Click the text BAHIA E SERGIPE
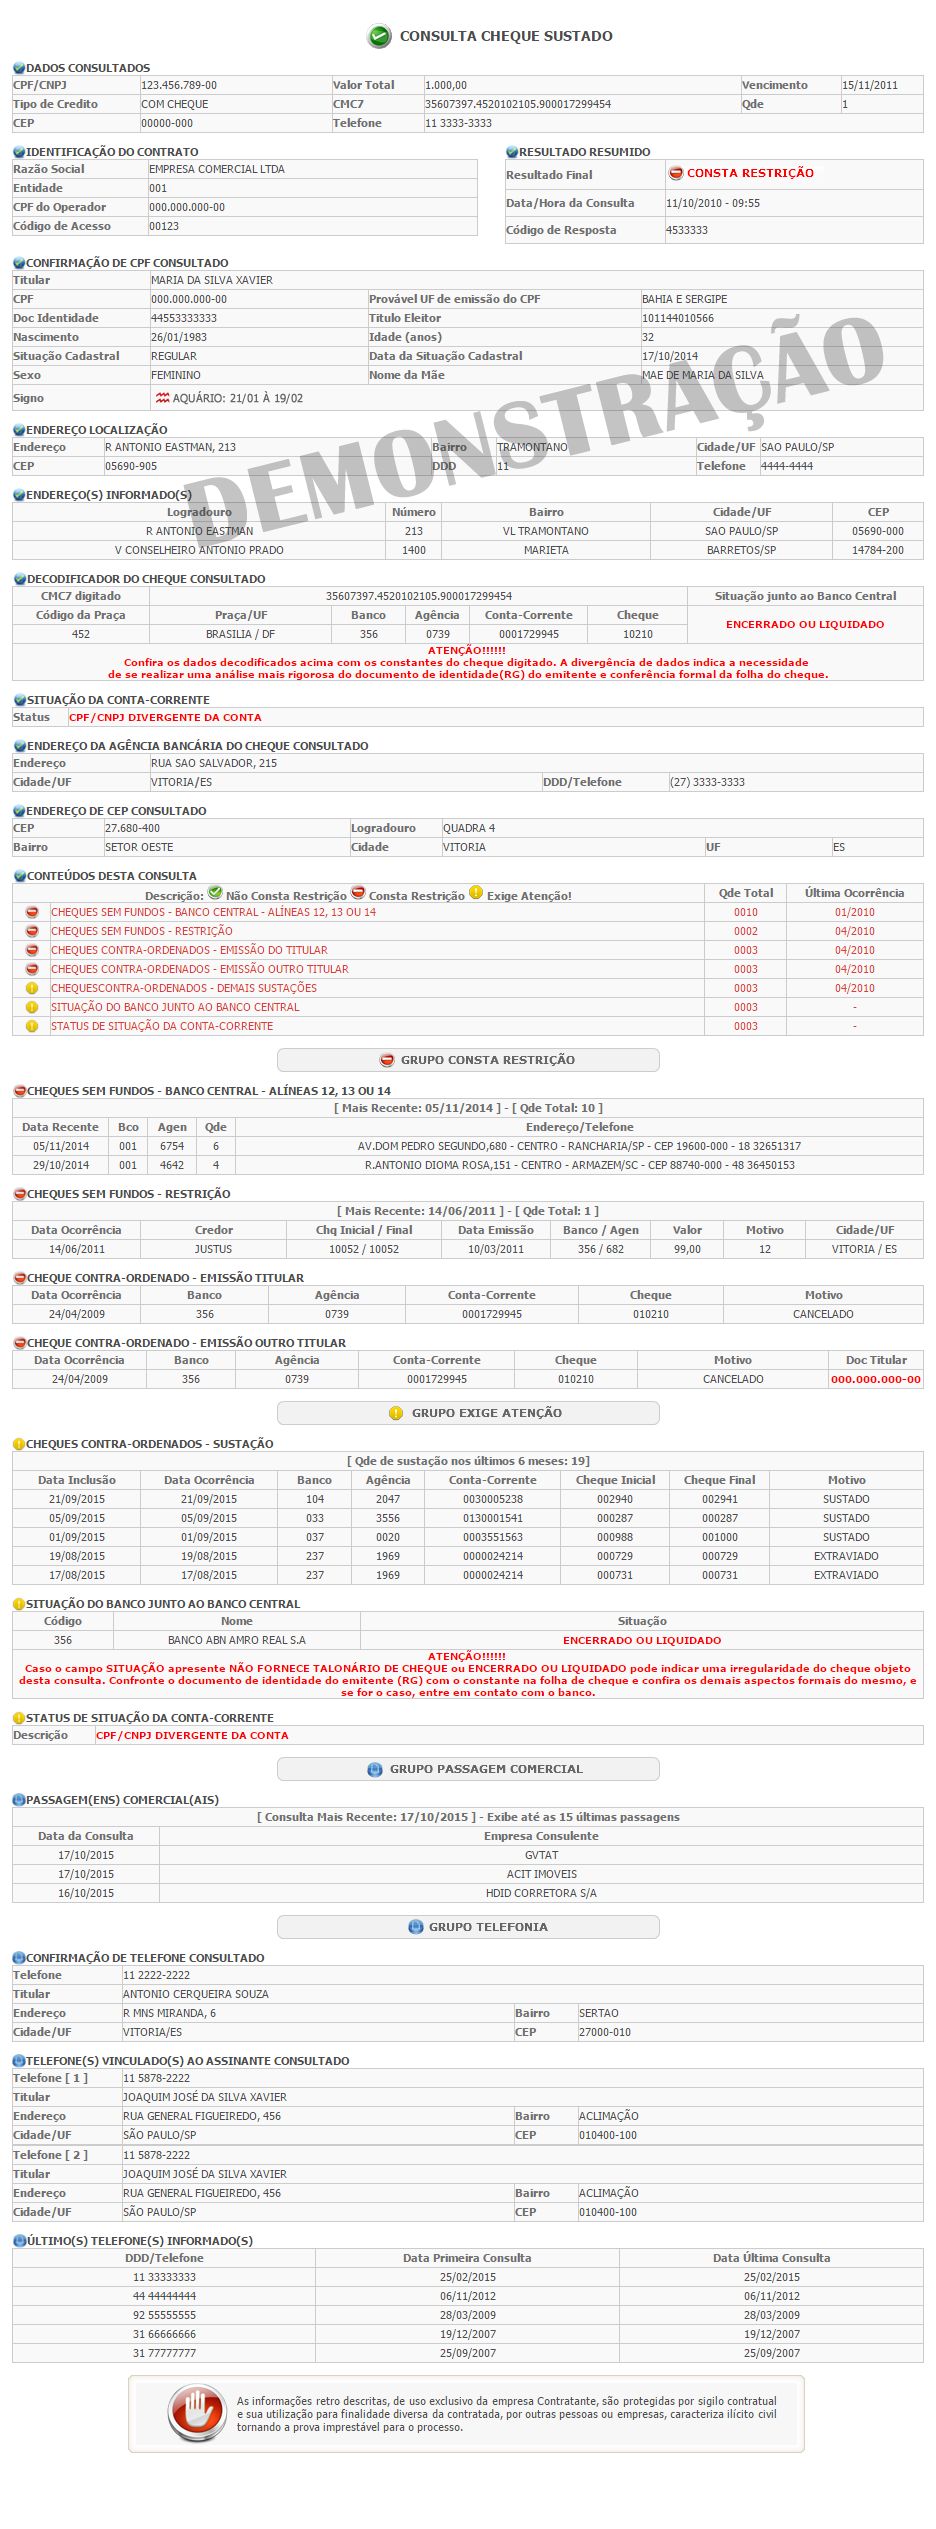 (x=685, y=300)
